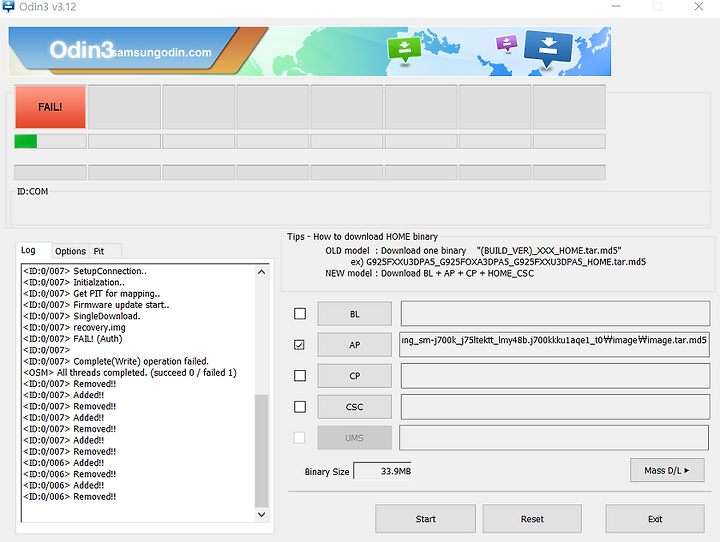Click the purple download icon in banner

point(506,44)
